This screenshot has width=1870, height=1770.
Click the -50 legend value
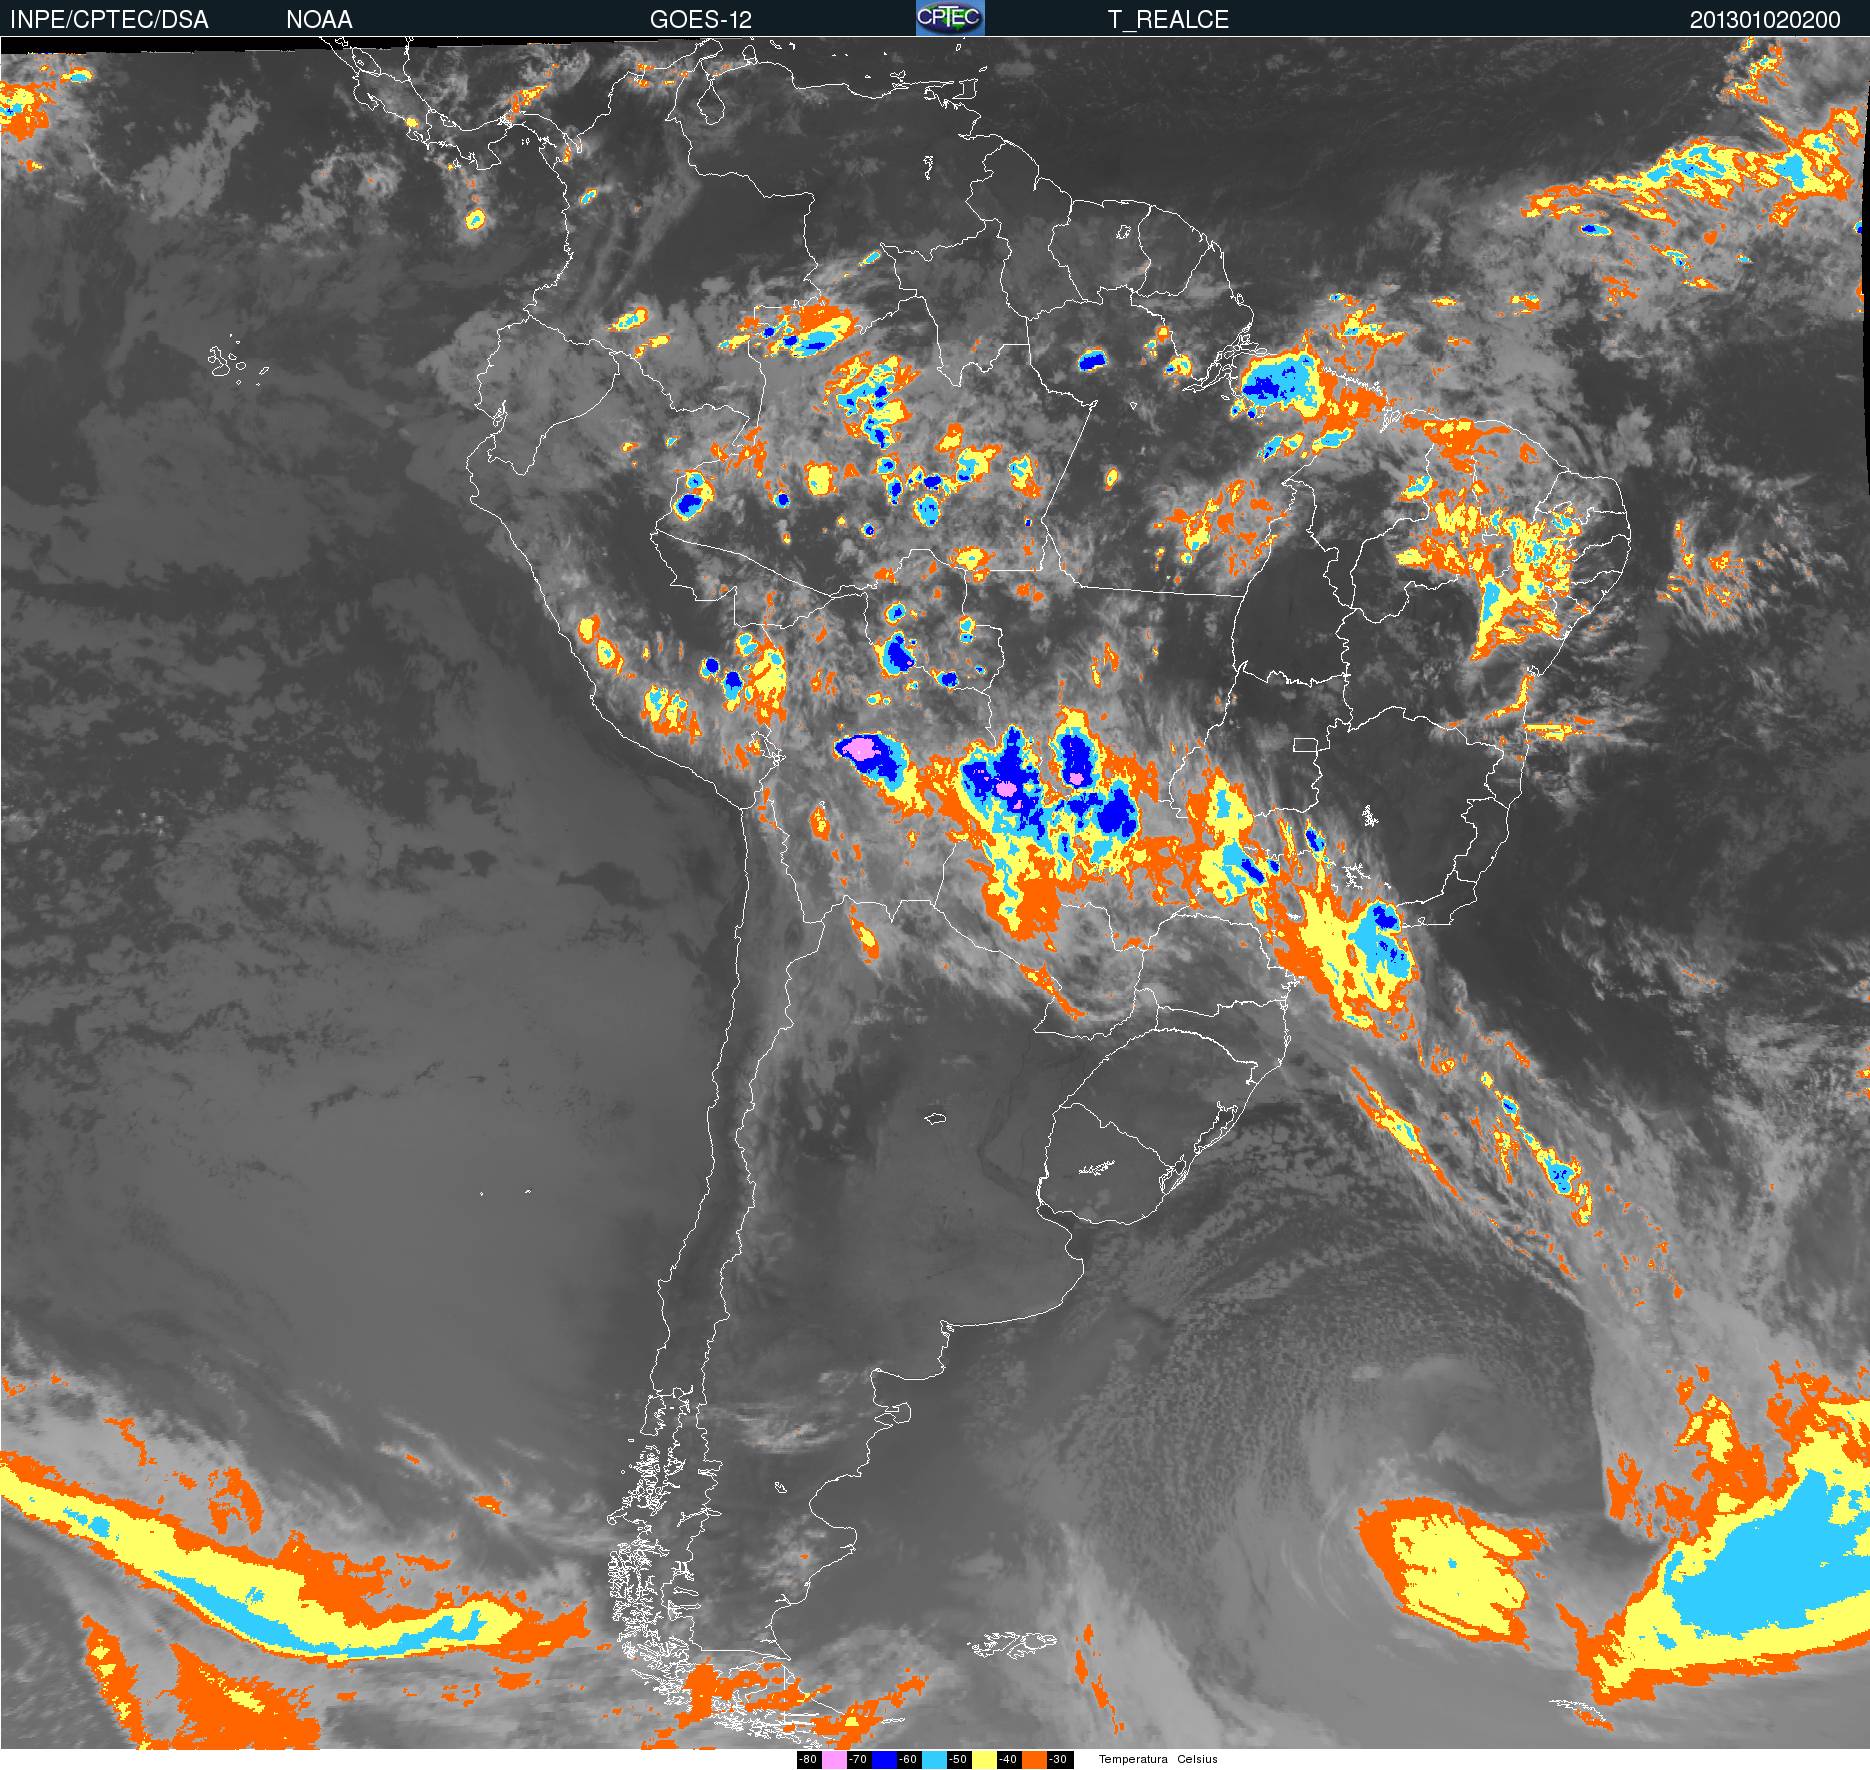tap(959, 1759)
